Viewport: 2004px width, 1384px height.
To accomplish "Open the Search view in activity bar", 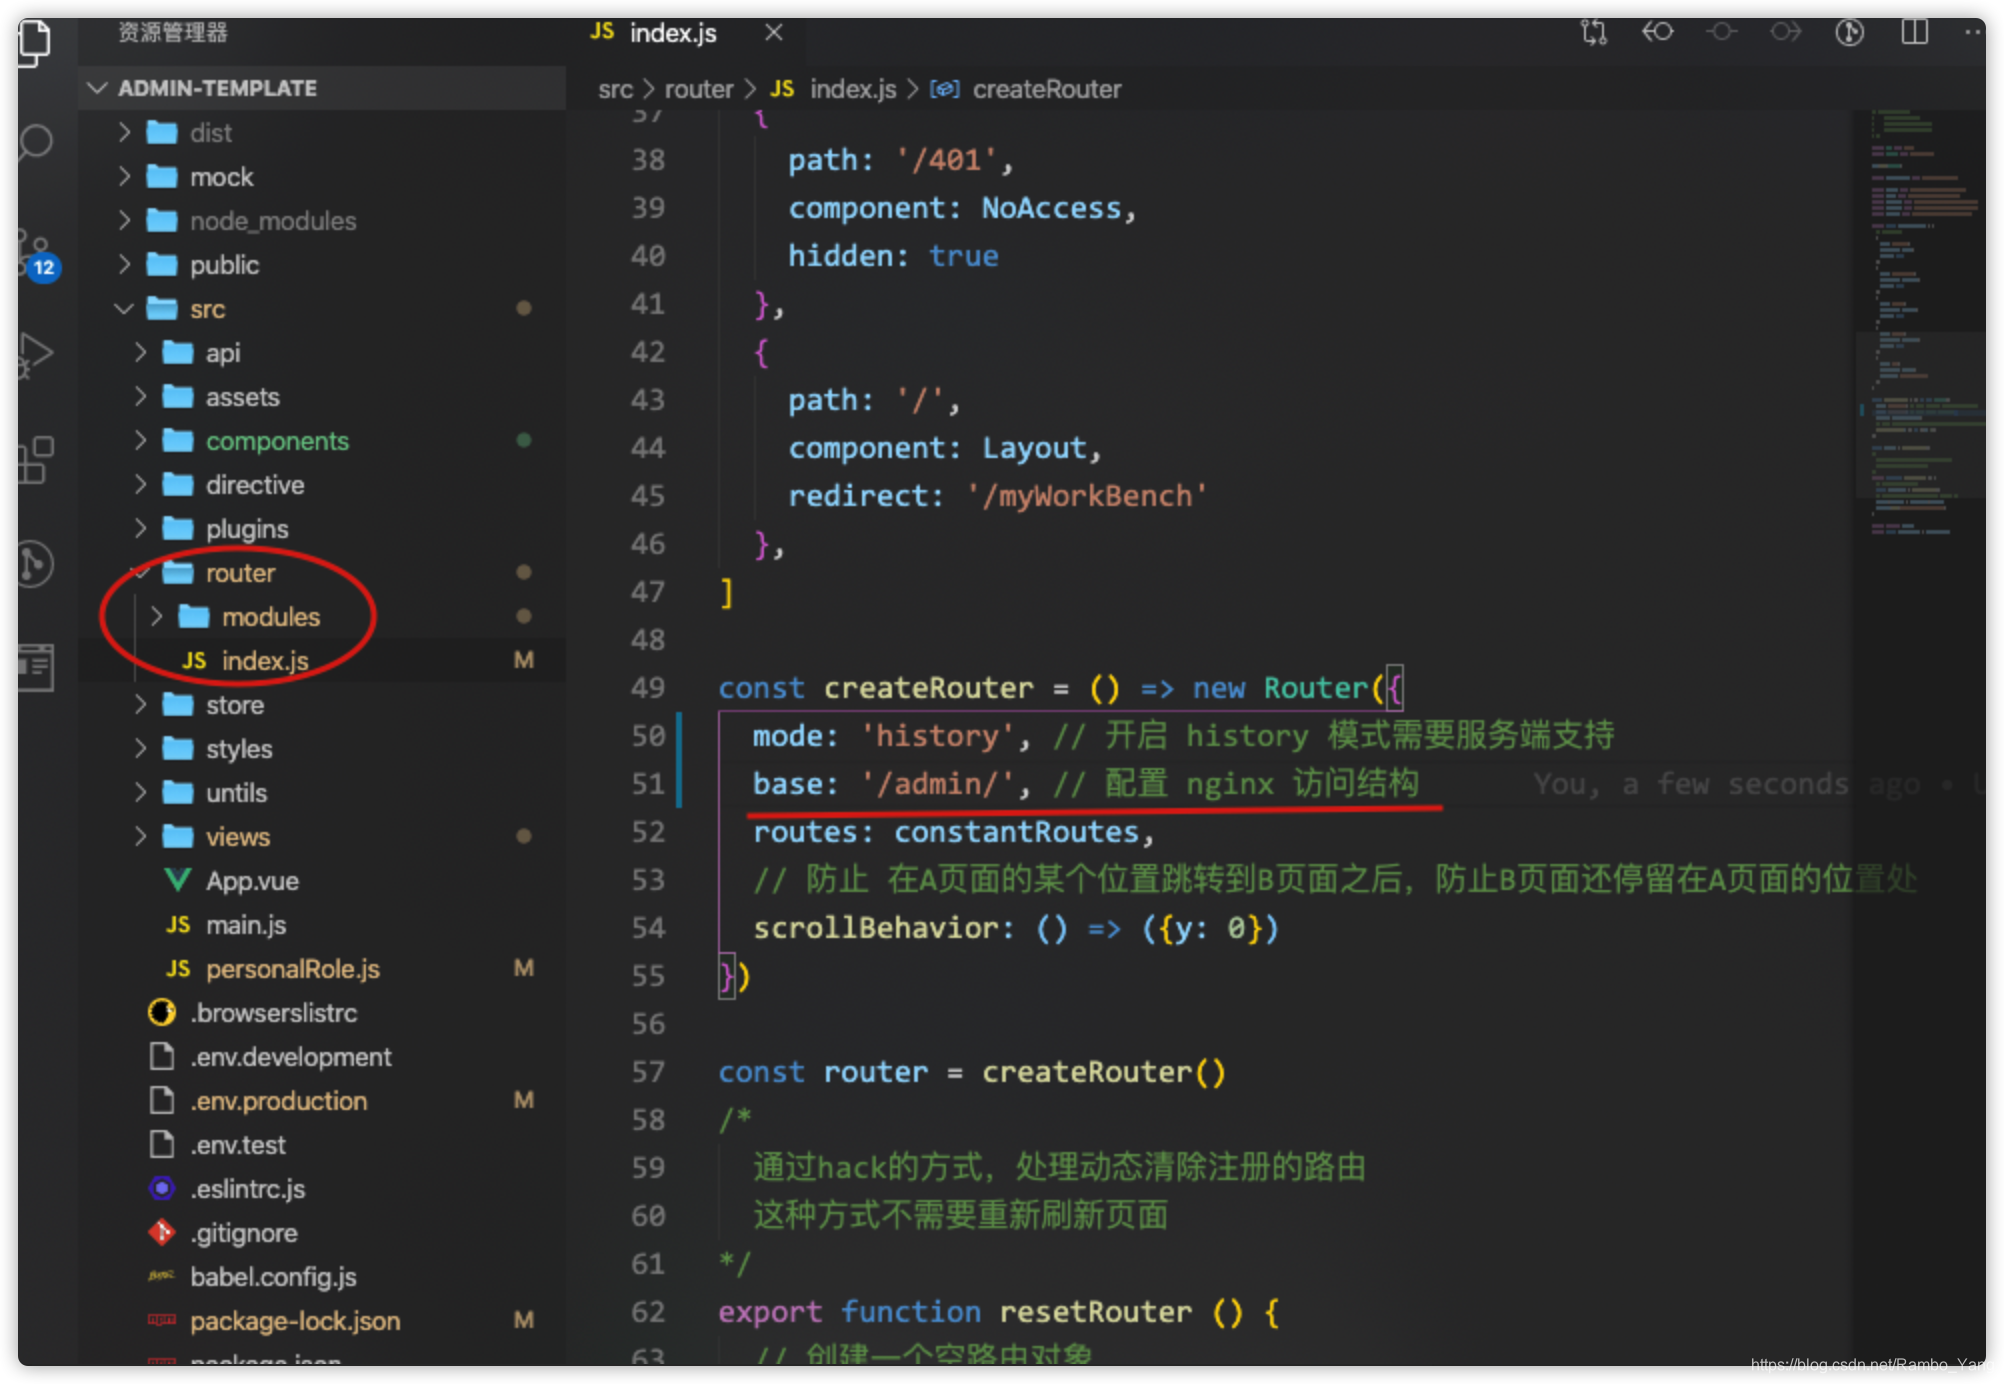I will [35, 142].
